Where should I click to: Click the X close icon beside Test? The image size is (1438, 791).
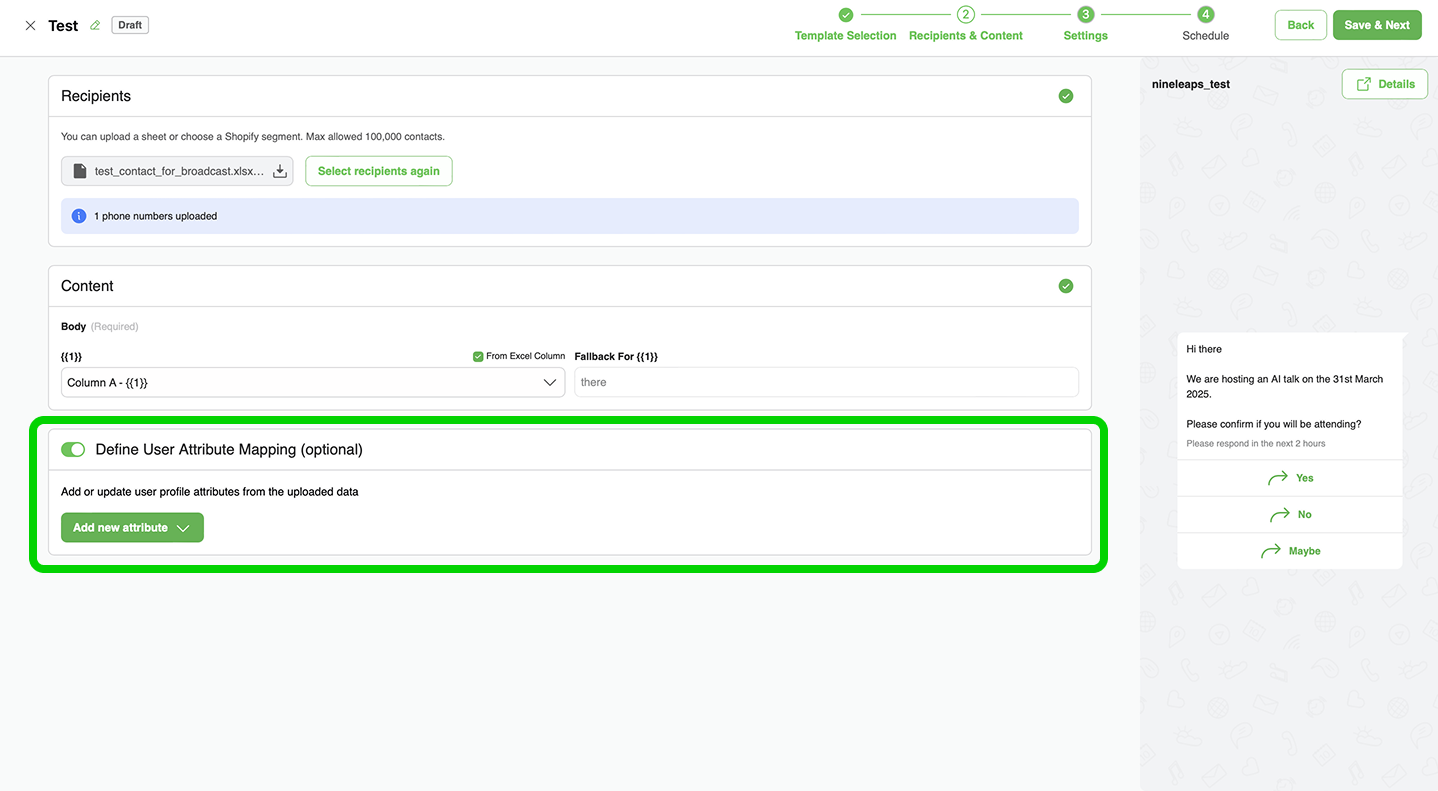pos(30,26)
